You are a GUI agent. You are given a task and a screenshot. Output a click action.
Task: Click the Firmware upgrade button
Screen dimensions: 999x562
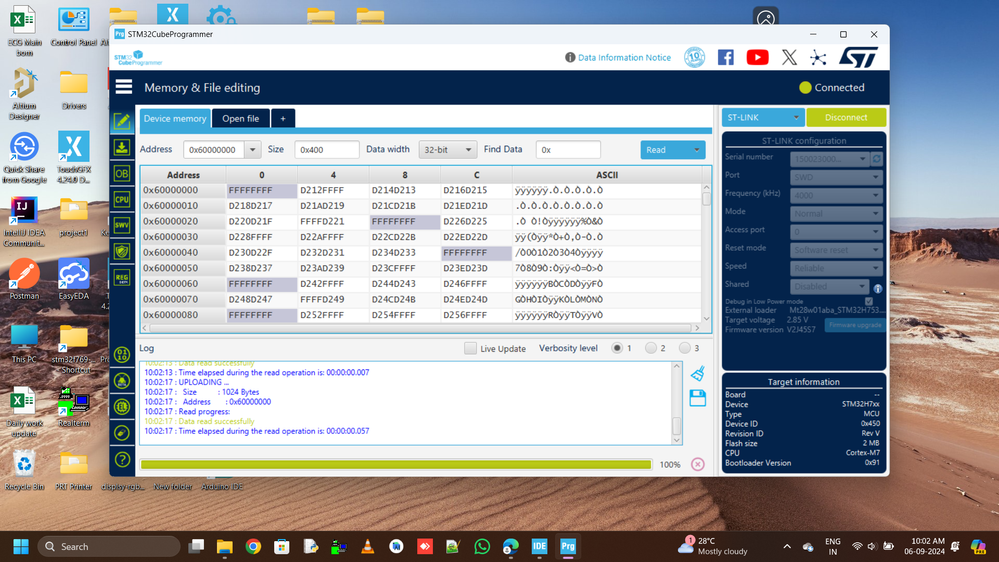pyautogui.click(x=855, y=325)
